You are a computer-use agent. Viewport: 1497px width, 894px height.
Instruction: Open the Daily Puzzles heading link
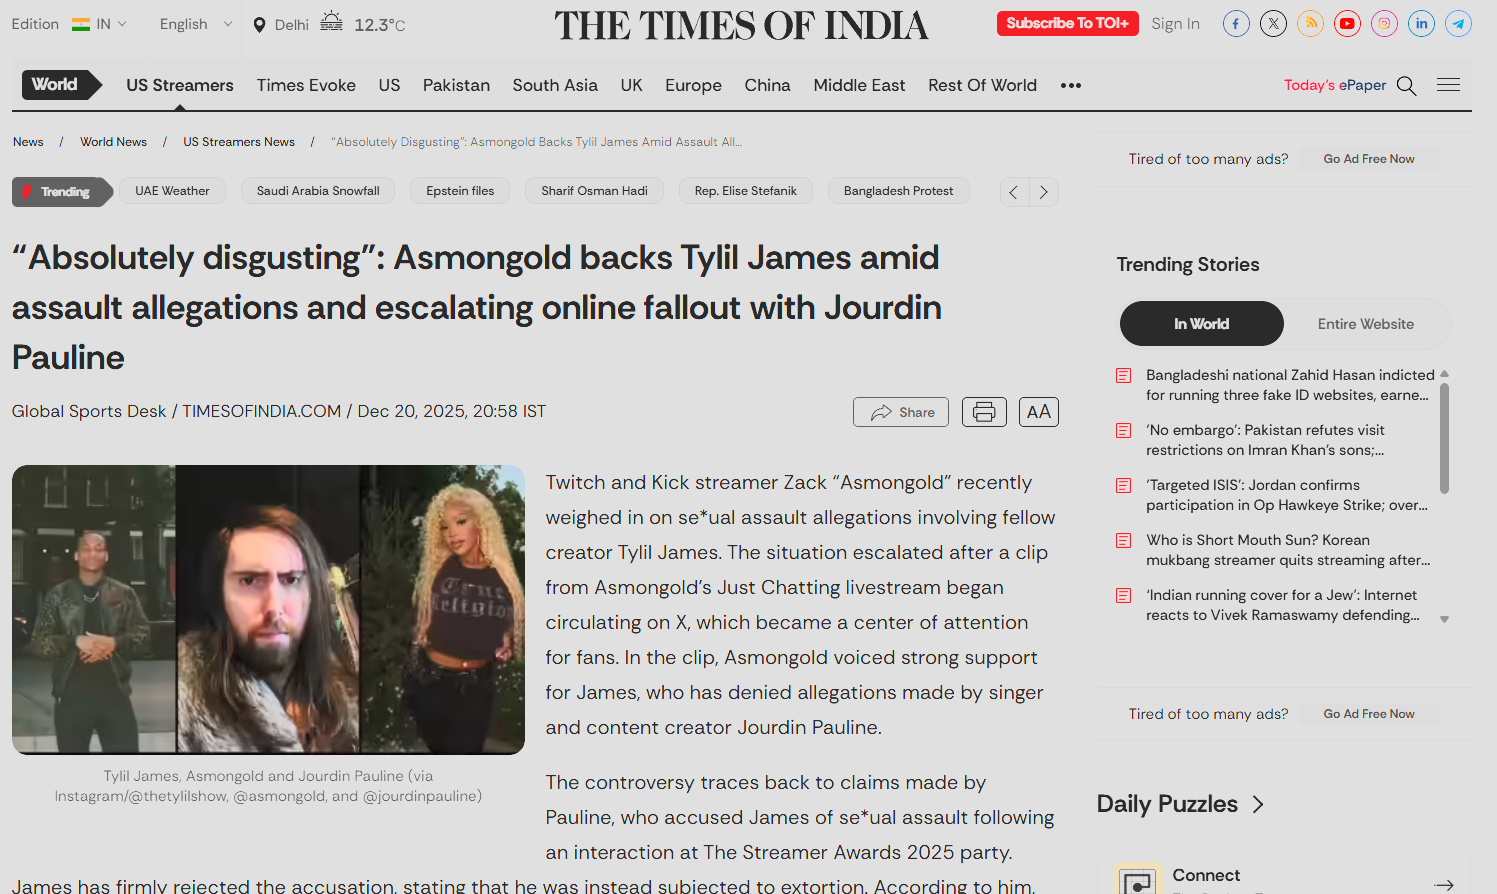pyautogui.click(x=1167, y=805)
